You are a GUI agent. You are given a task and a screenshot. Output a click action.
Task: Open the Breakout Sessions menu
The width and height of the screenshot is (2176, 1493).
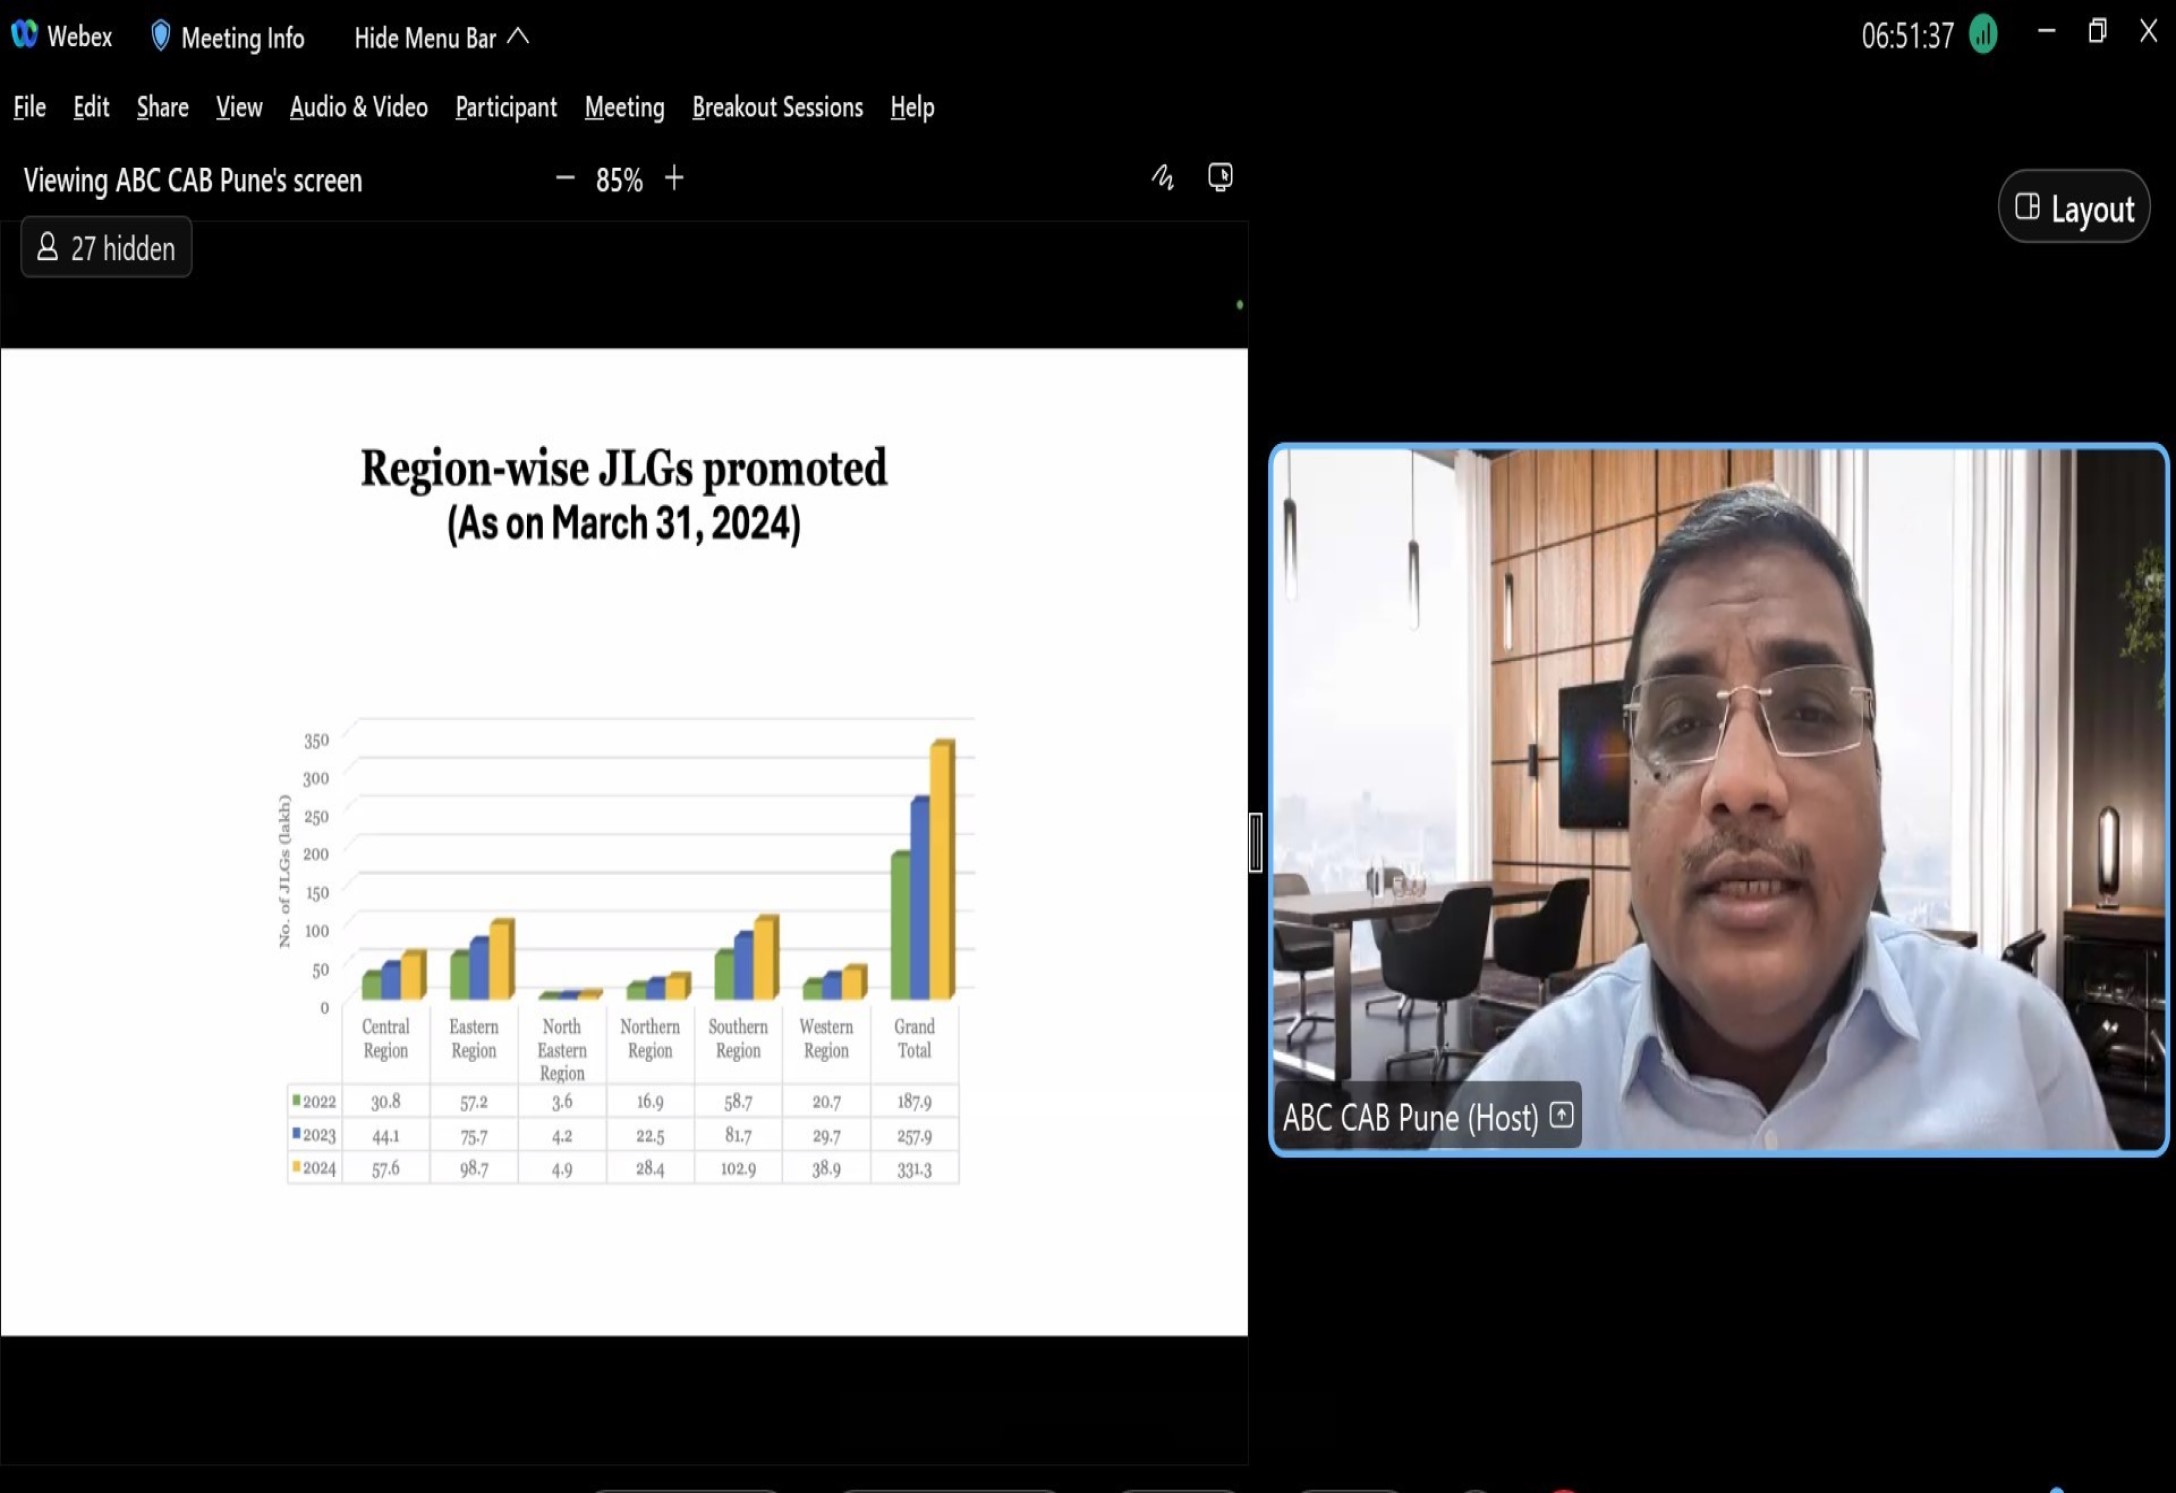point(777,107)
